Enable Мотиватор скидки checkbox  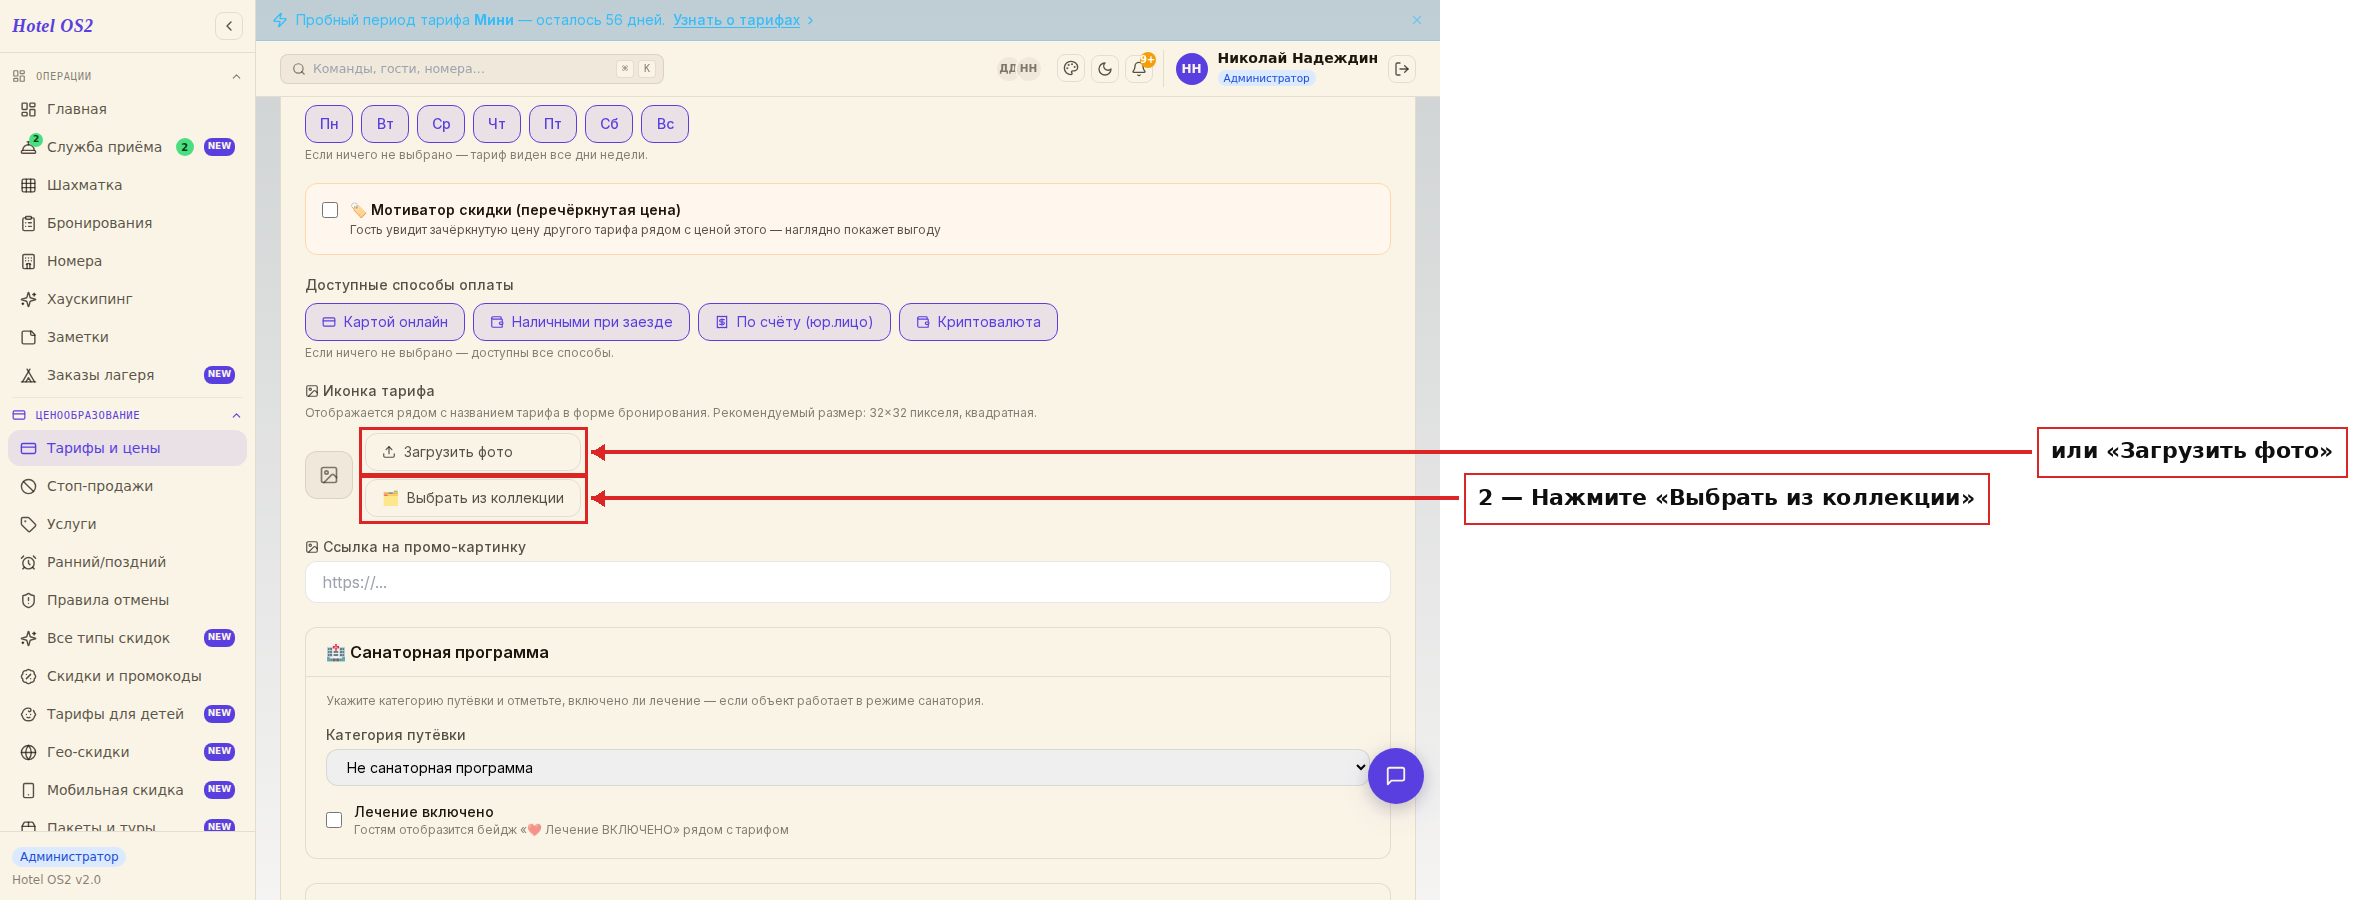coord(330,210)
